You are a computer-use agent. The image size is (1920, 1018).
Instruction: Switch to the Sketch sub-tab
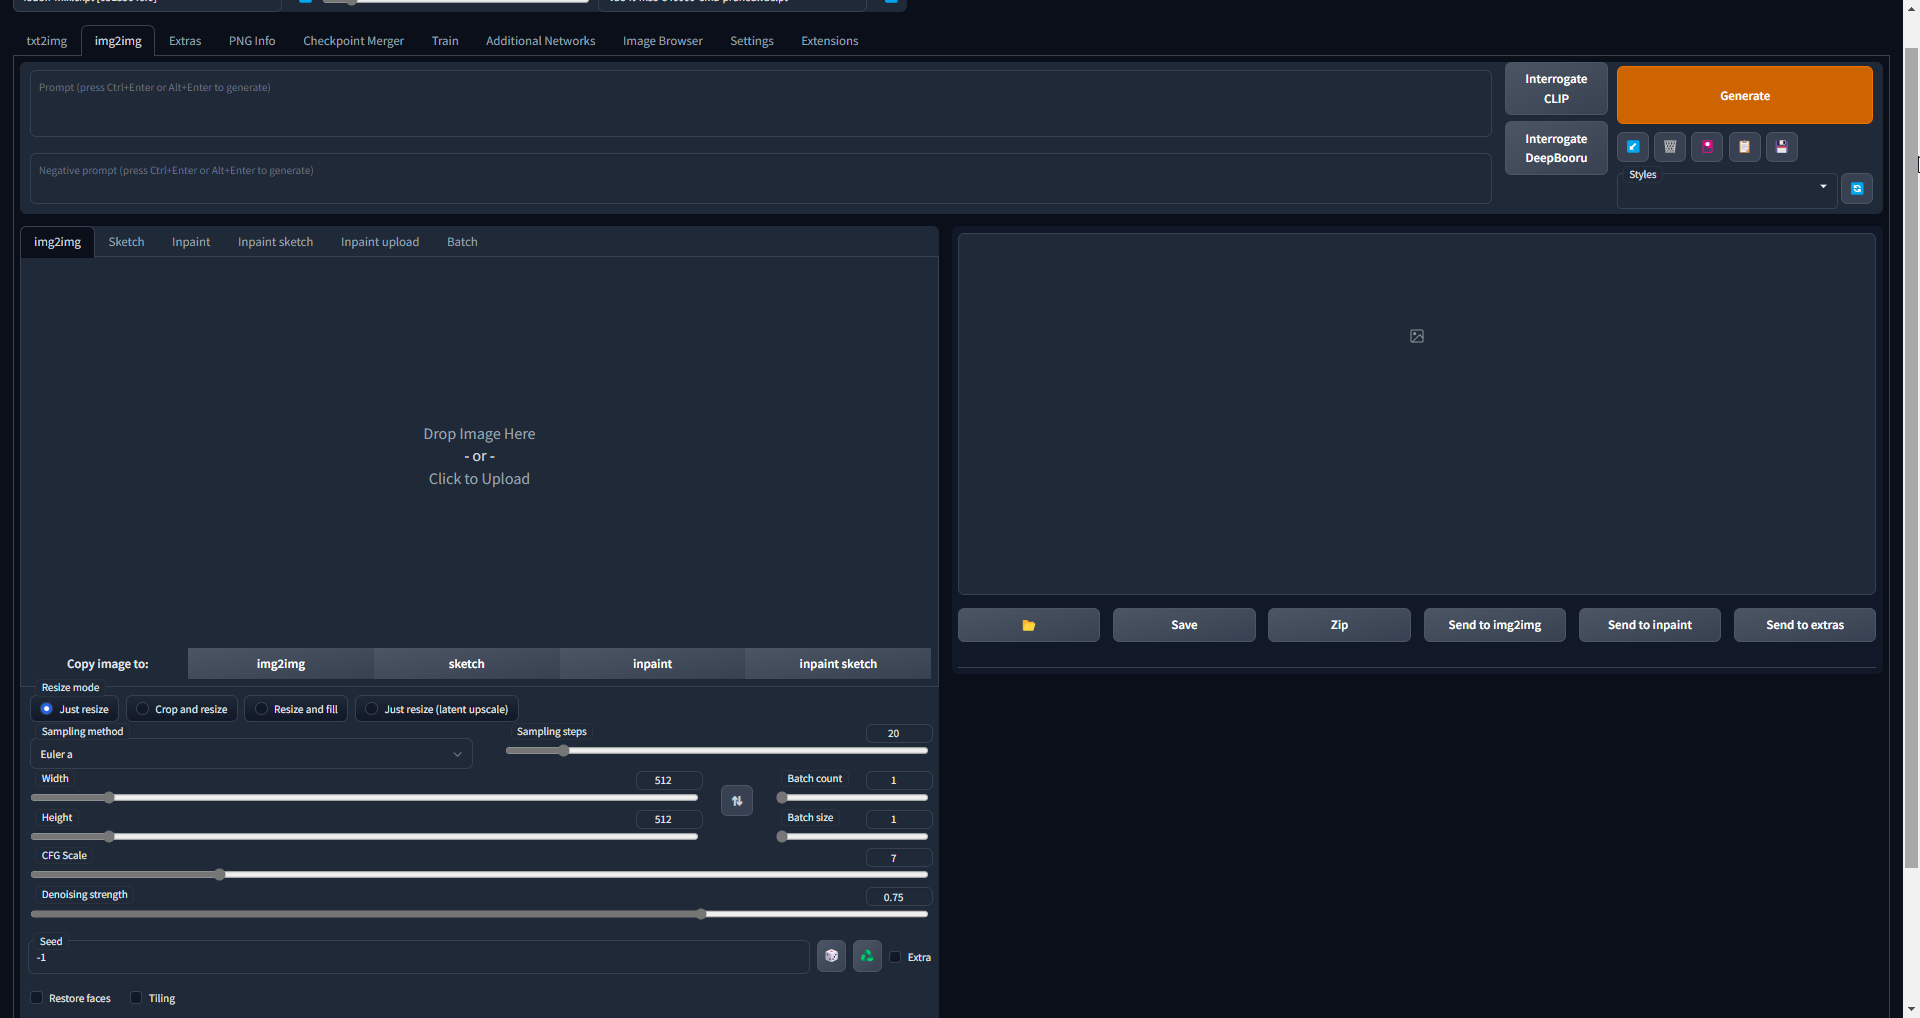[126, 242]
